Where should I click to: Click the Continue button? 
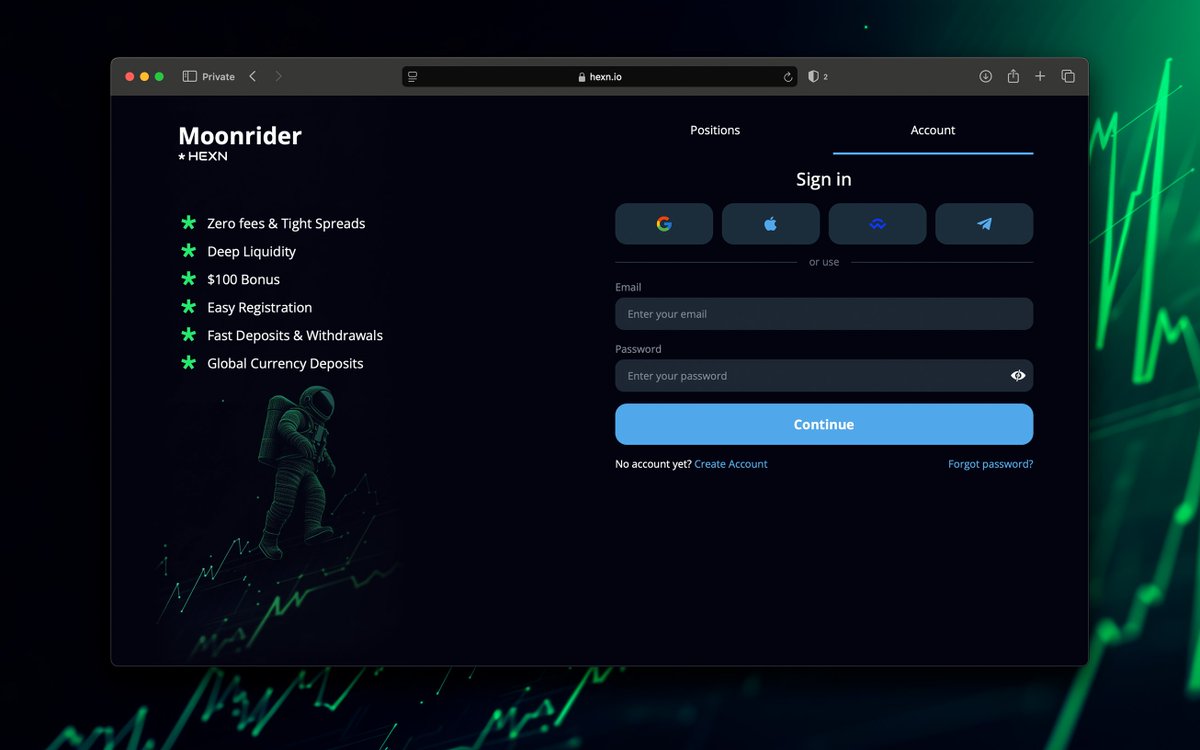(824, 424)
